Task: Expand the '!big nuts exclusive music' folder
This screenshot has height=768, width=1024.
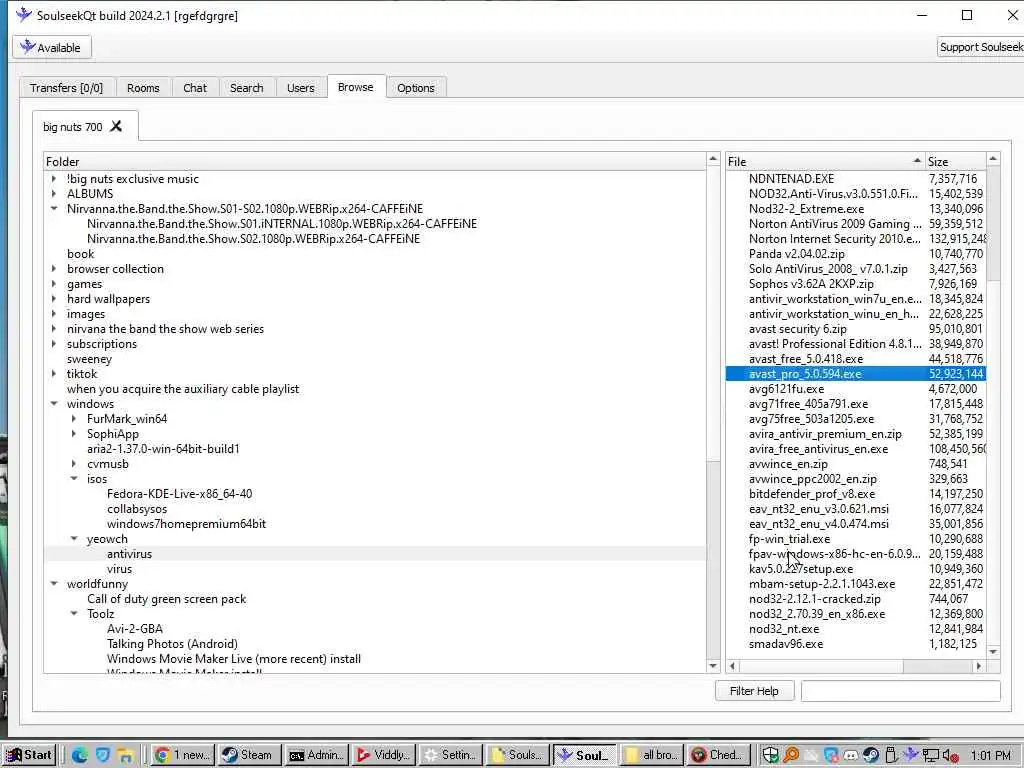Action: 54,178
